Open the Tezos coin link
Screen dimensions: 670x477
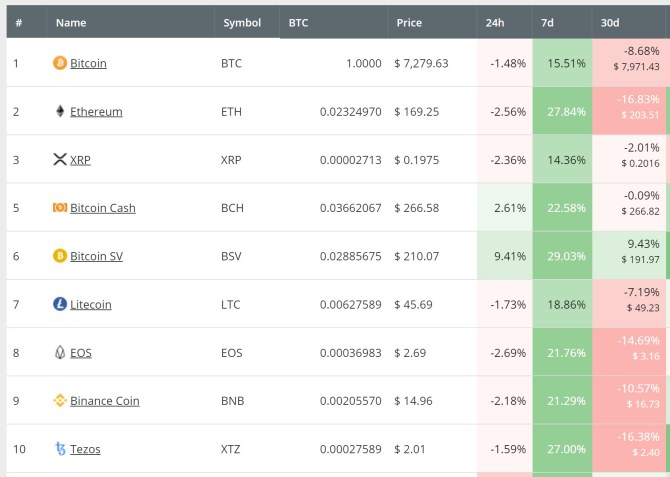pyautogui.click(x=85, y=449)
